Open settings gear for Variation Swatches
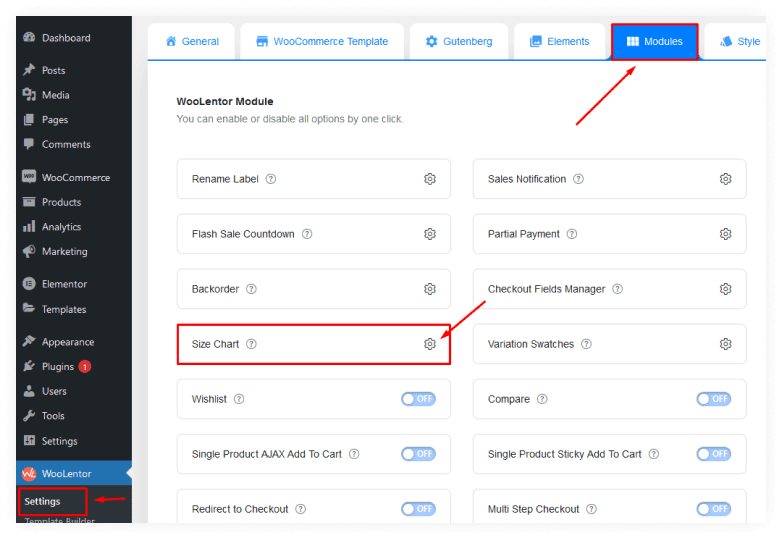The width and height of the screenshot is (782, 539). 725,344
